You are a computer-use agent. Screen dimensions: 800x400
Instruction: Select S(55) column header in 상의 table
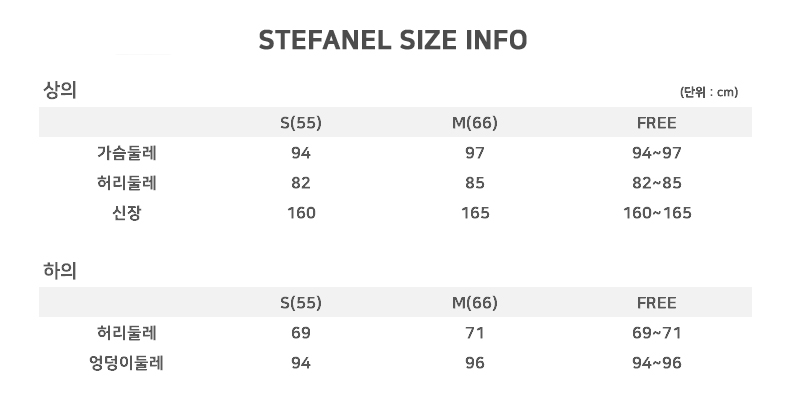301,123
